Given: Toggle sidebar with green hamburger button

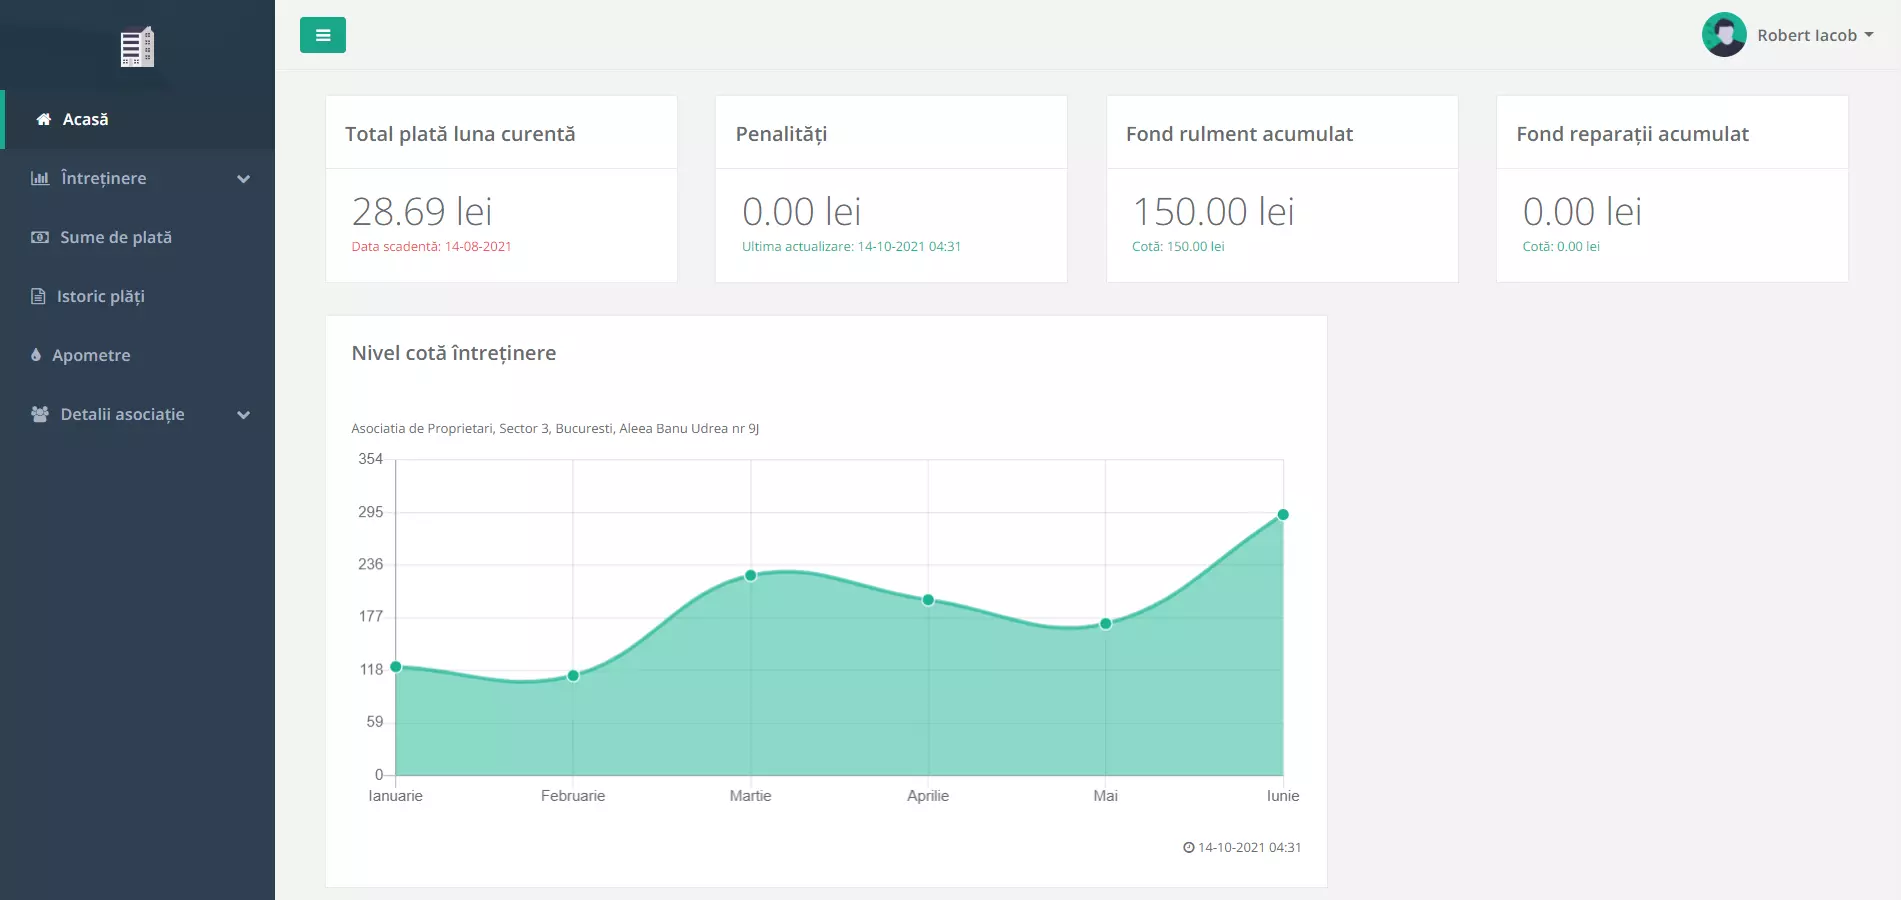Looking at the screenshot, I should point(323,35).
